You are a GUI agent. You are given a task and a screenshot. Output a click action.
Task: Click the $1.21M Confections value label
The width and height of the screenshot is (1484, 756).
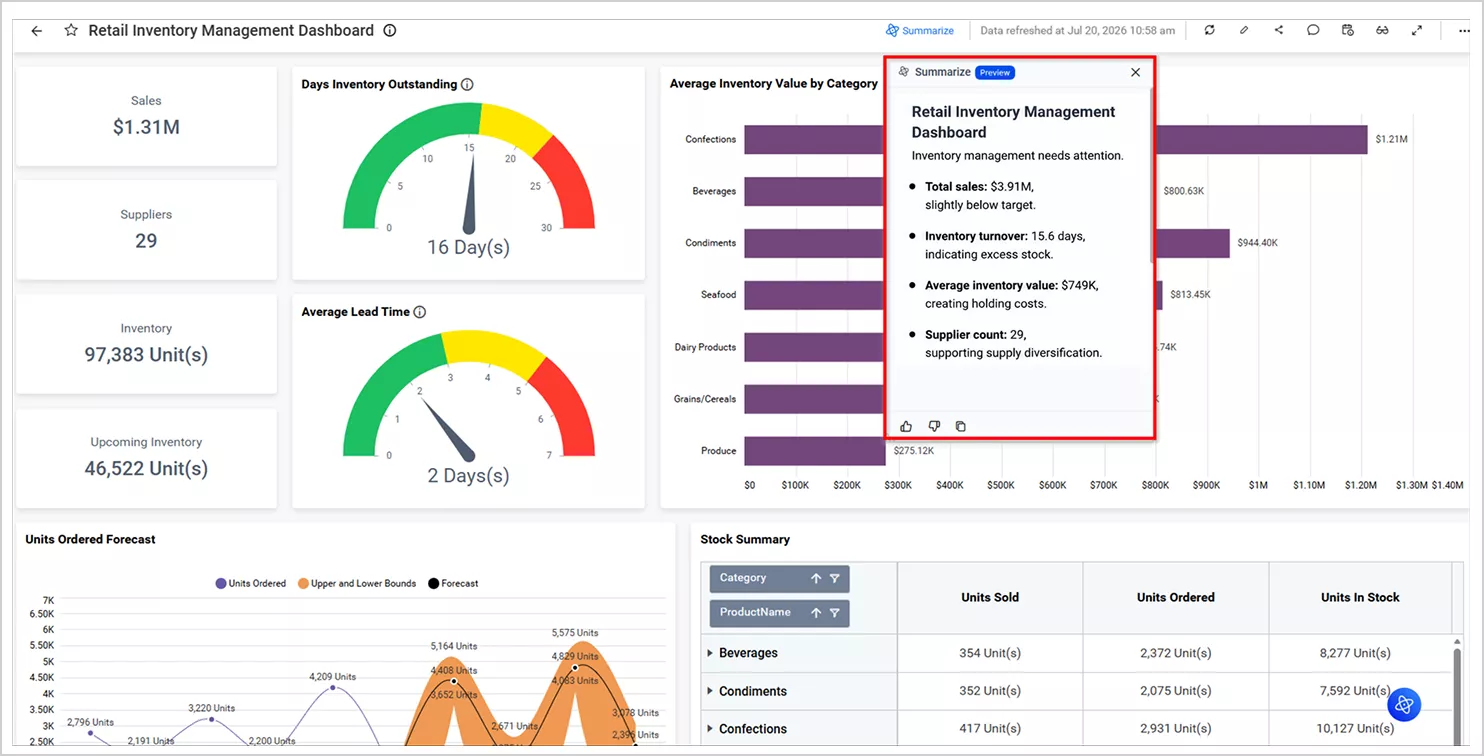tap(1391, 139)
